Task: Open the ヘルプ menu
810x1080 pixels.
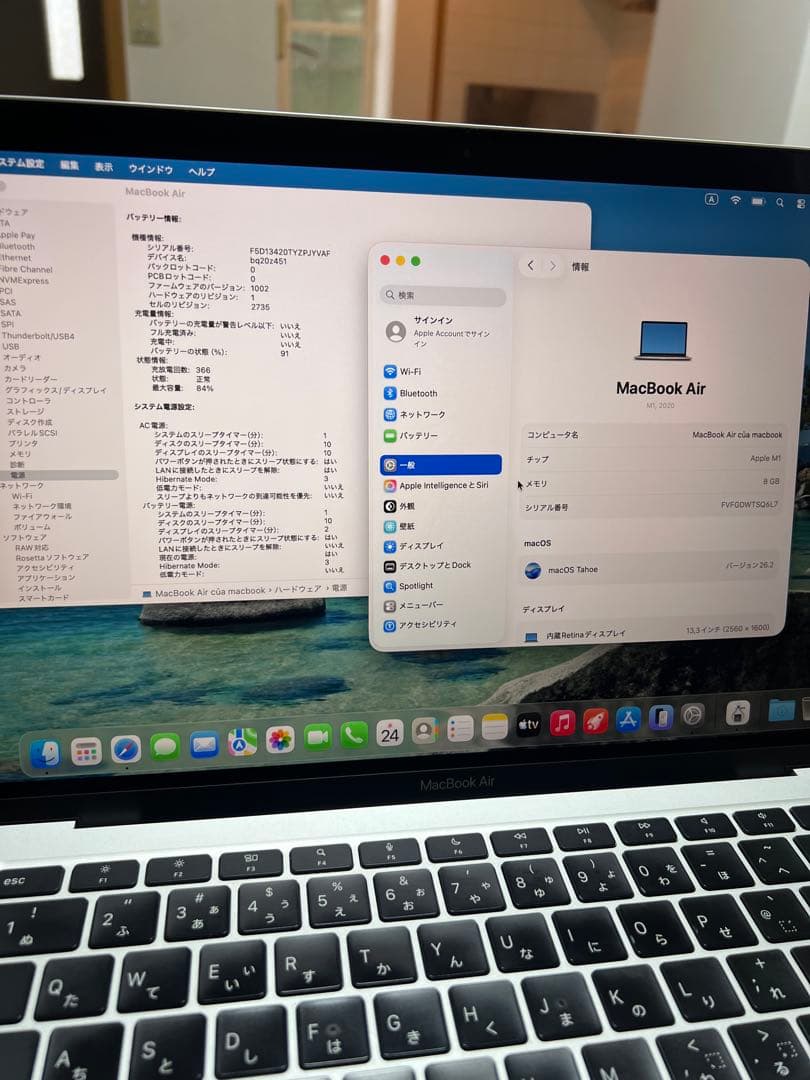Action: tap(200, 171)
